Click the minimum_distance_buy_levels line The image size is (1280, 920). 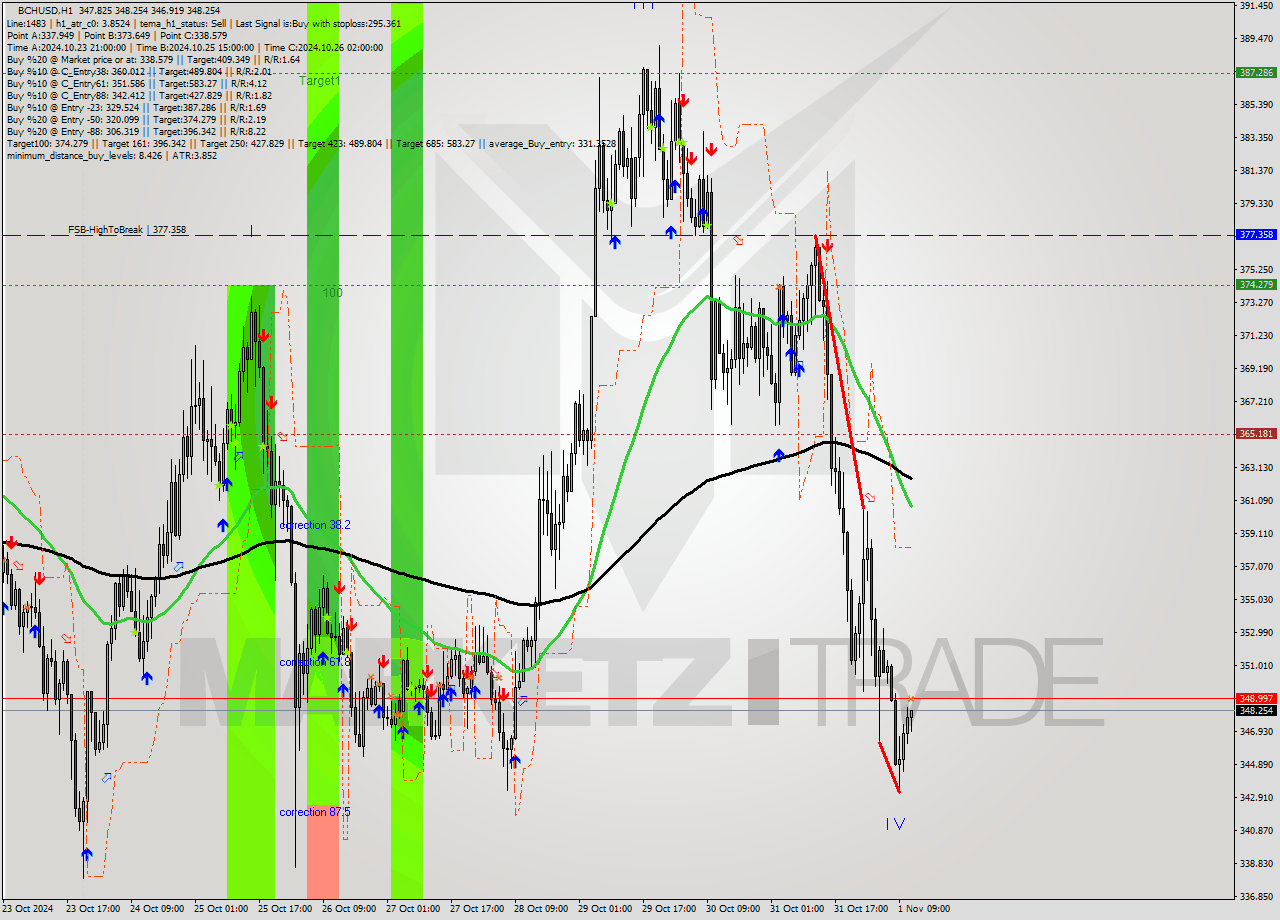click(x=111, y=155)
